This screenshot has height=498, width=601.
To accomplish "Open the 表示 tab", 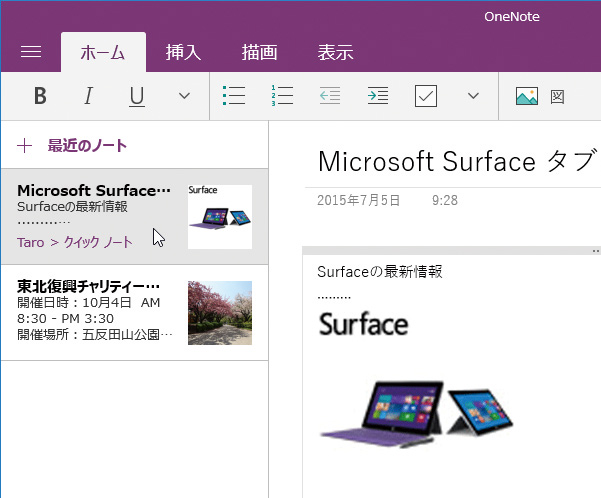I will point(335,52).
